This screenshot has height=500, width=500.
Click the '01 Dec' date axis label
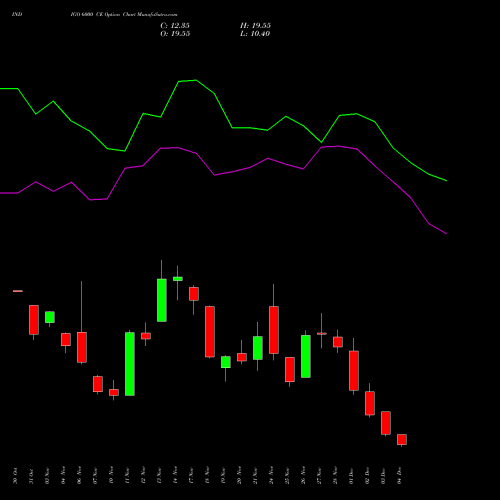tap(351, 476)
